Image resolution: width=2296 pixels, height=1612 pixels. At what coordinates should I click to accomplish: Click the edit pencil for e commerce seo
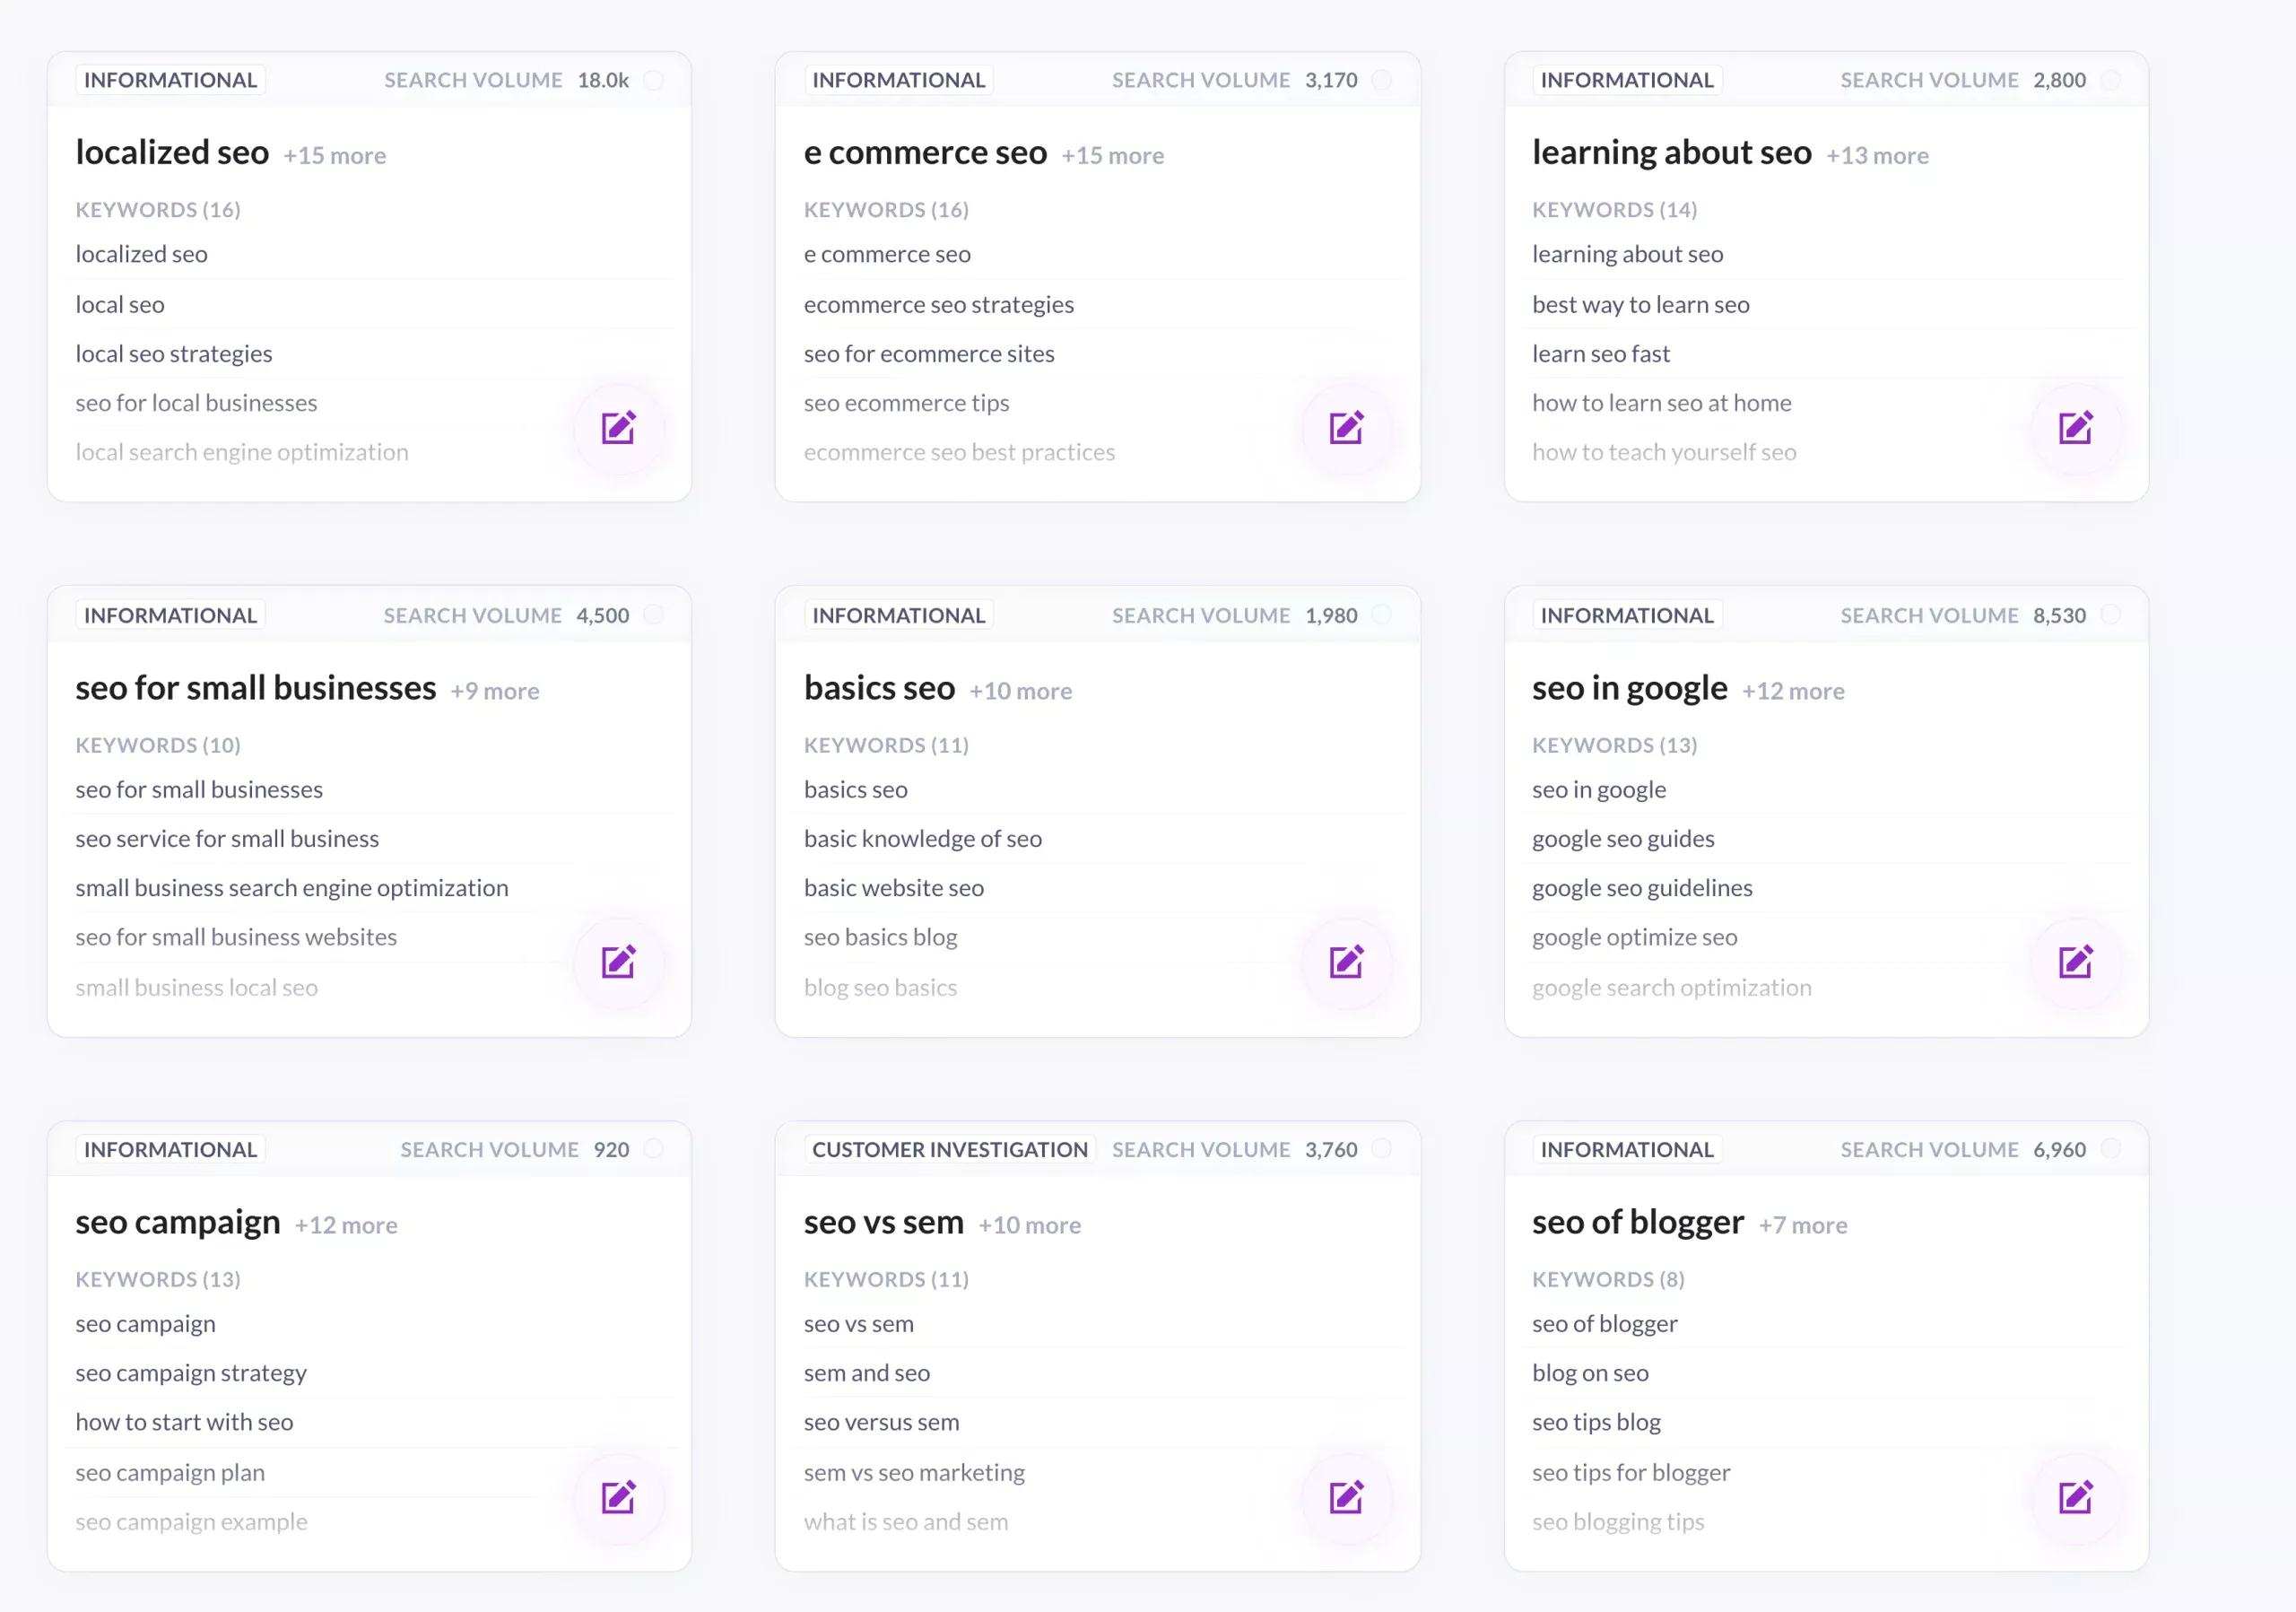point(1347,427)
